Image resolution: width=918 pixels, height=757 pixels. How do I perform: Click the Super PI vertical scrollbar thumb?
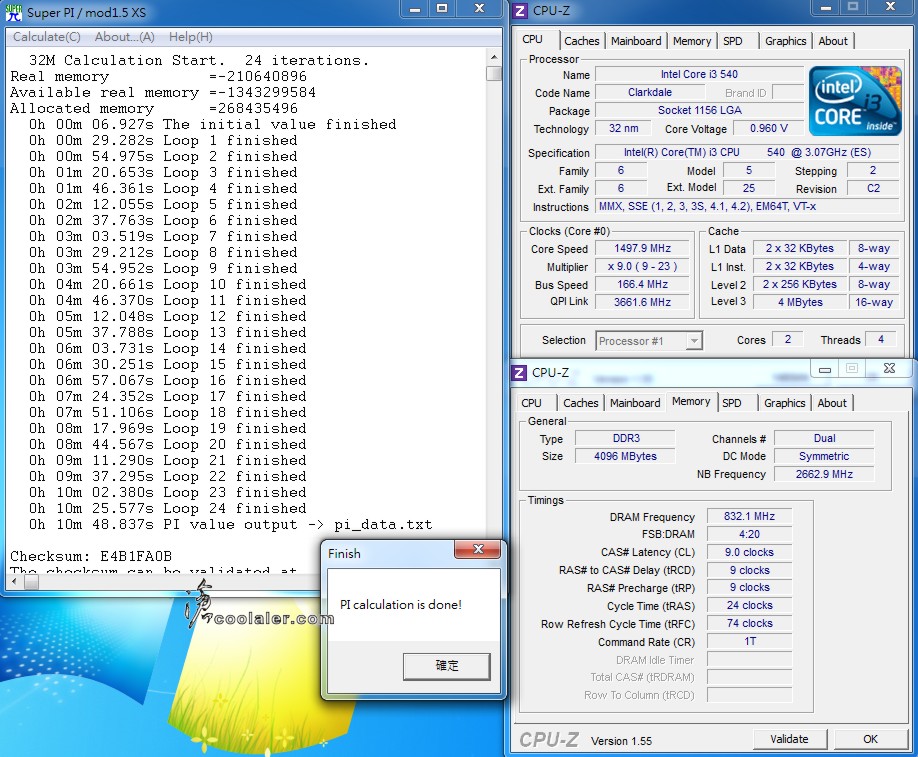point(494,73)
